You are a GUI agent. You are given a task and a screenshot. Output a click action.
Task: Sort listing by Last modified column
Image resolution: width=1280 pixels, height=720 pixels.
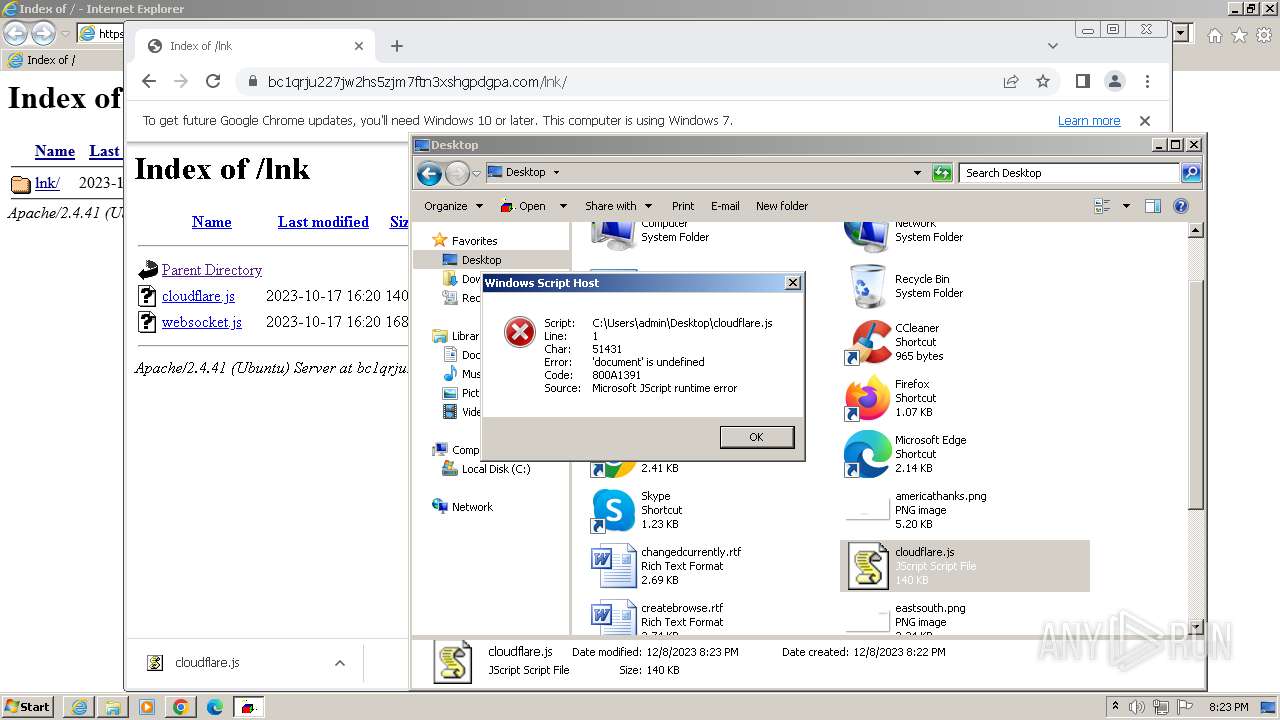coord(323,222)
